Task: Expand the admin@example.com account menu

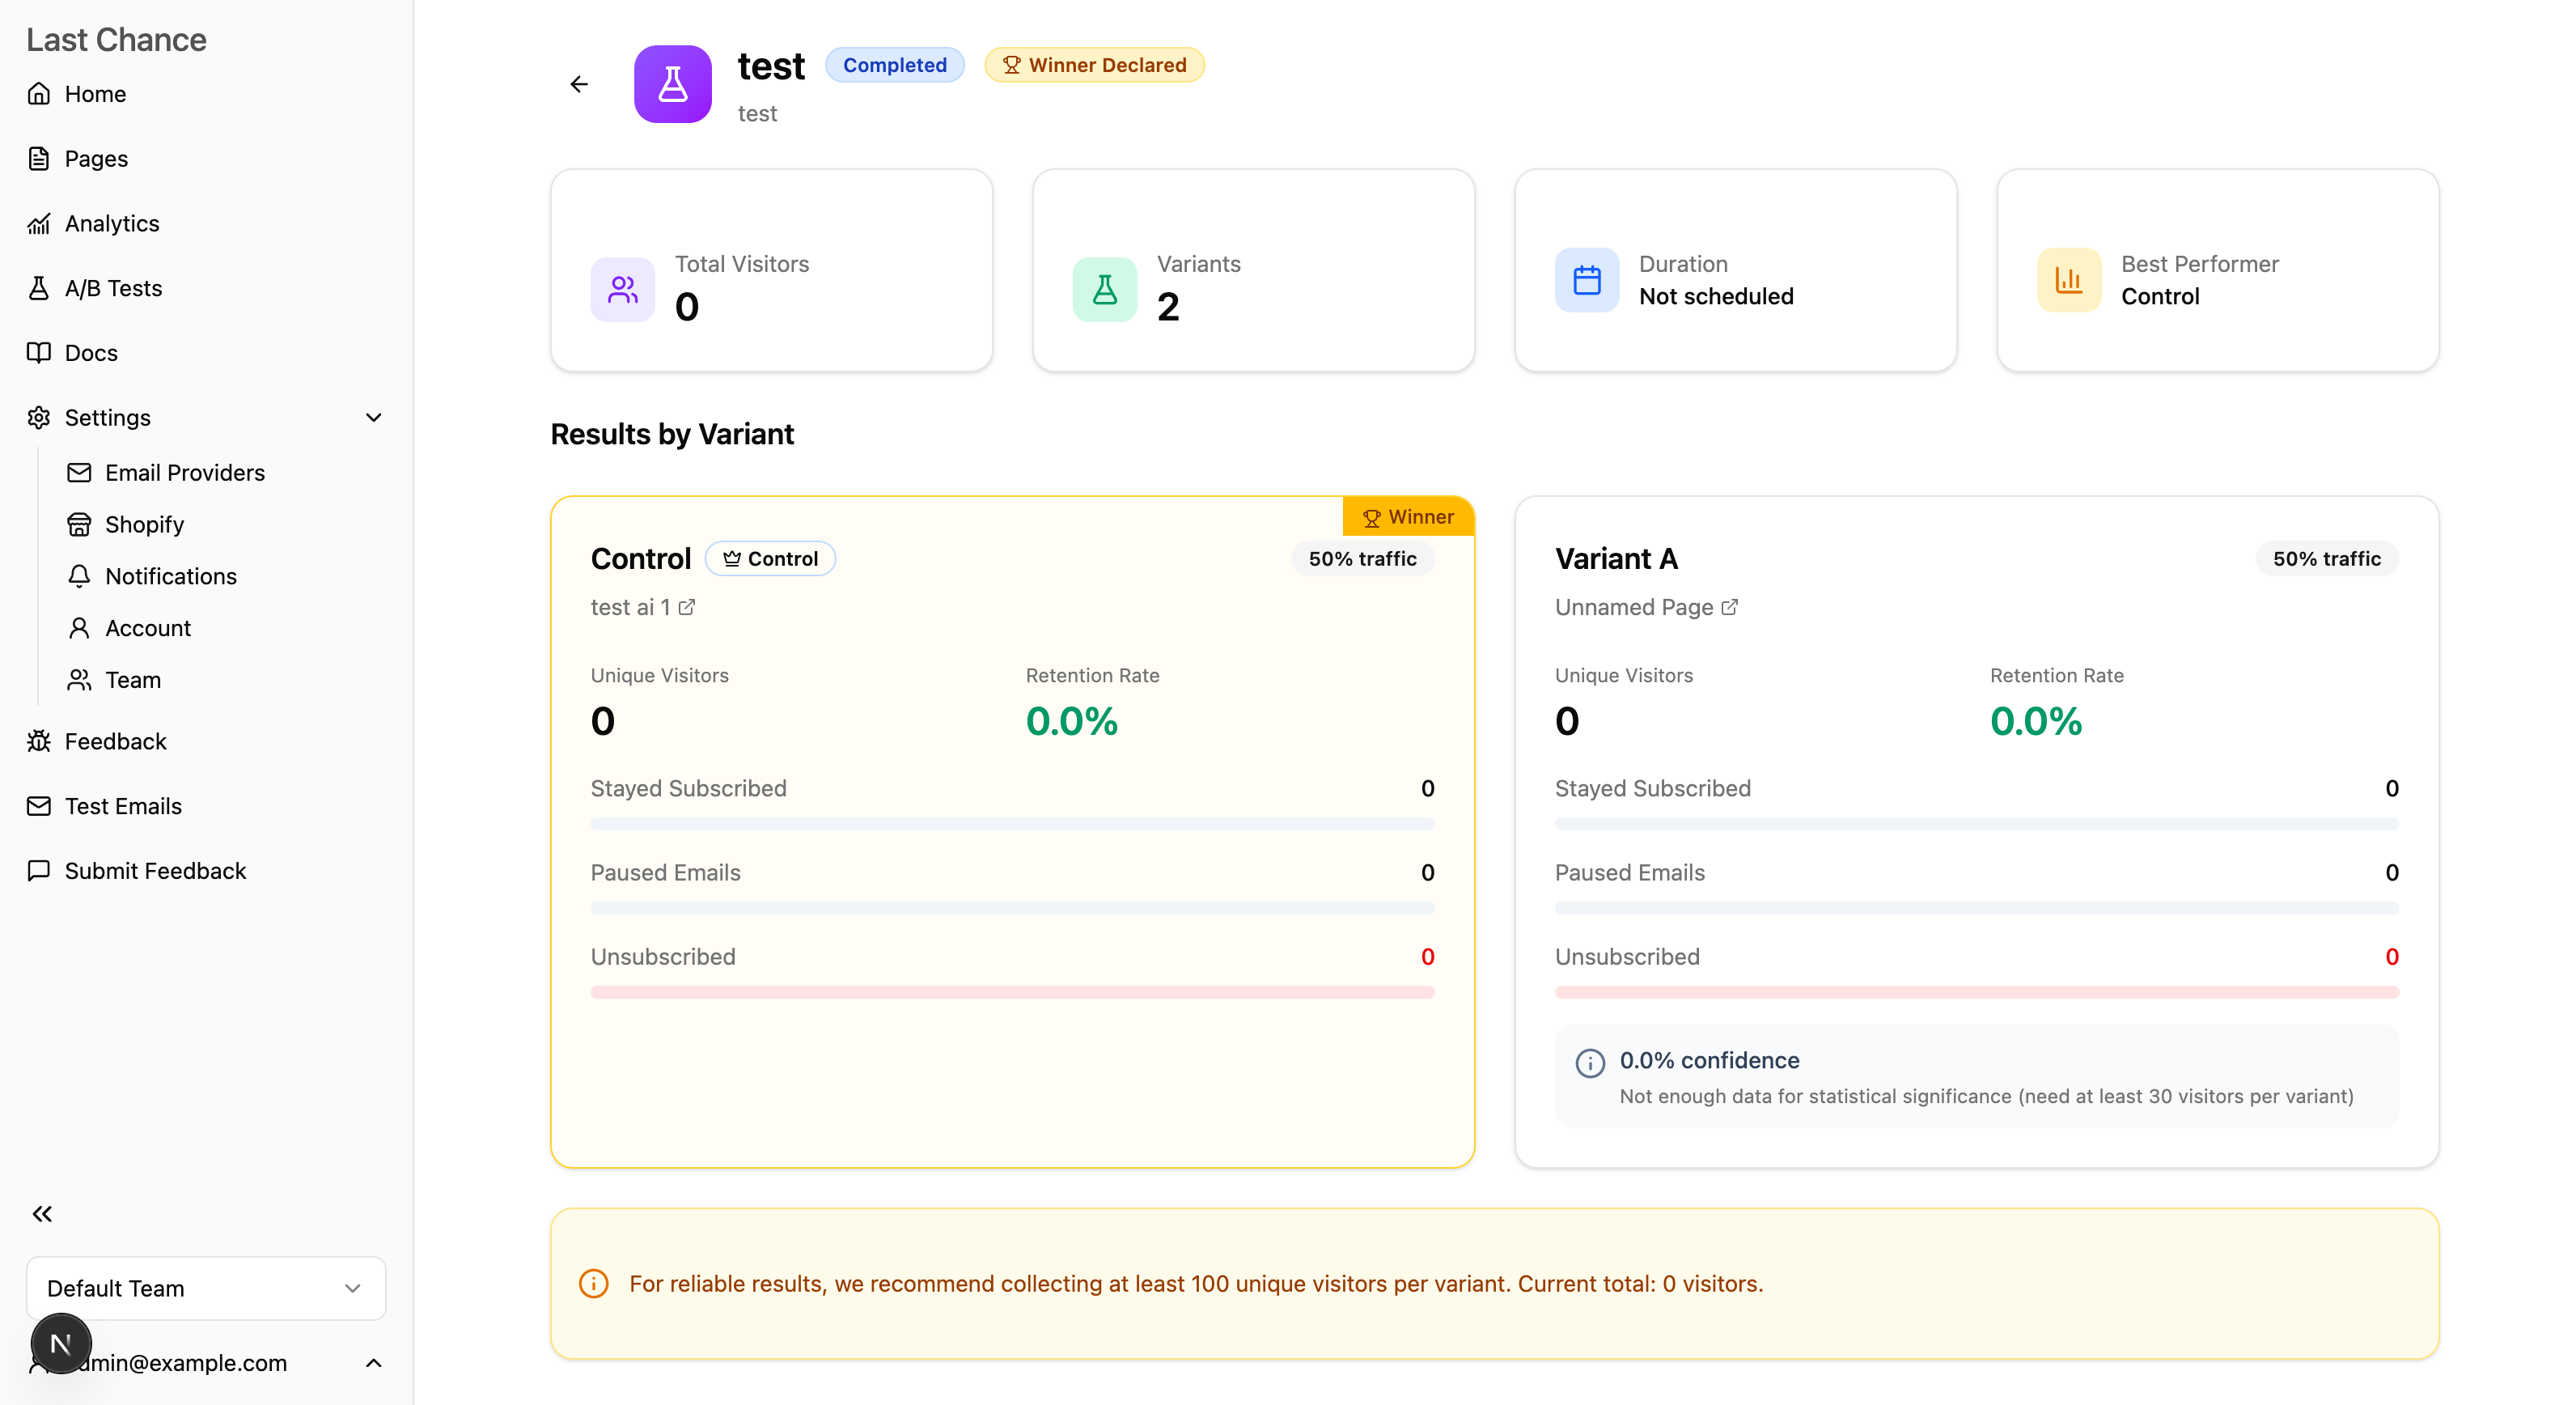Action: click(x=373, y=1363)
